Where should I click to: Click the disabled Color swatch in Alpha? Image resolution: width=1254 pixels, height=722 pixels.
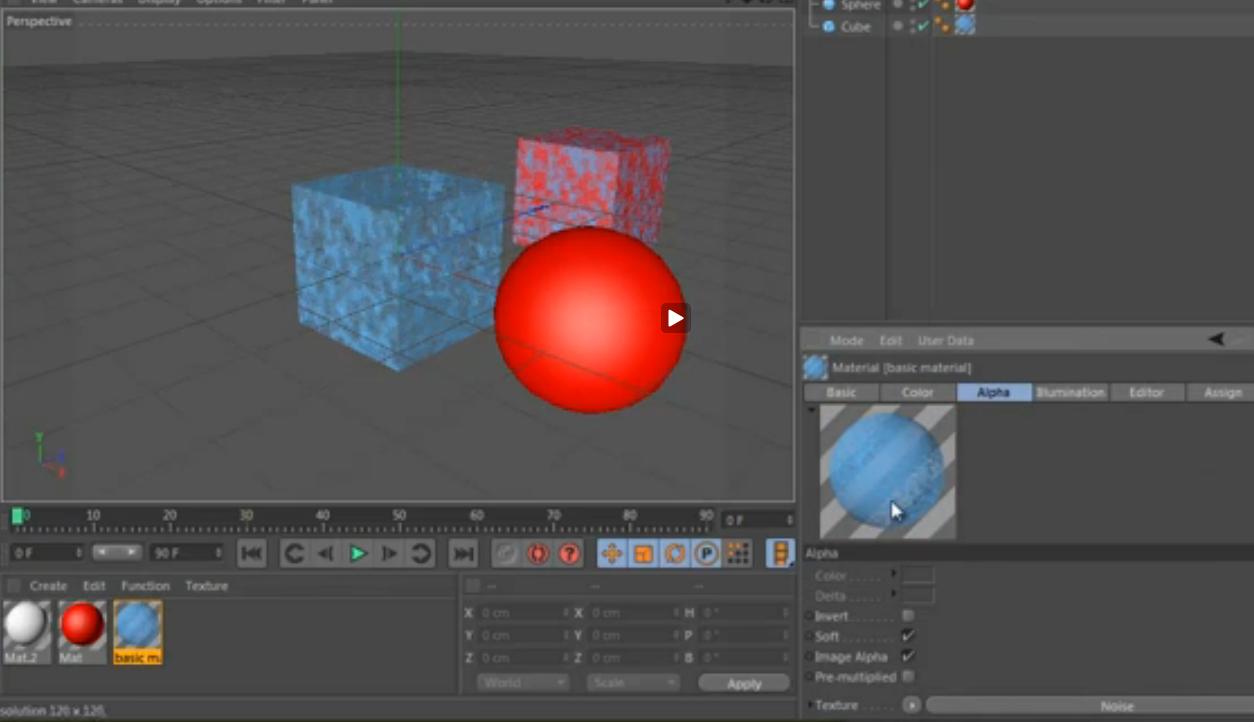[x=918, y=576]
